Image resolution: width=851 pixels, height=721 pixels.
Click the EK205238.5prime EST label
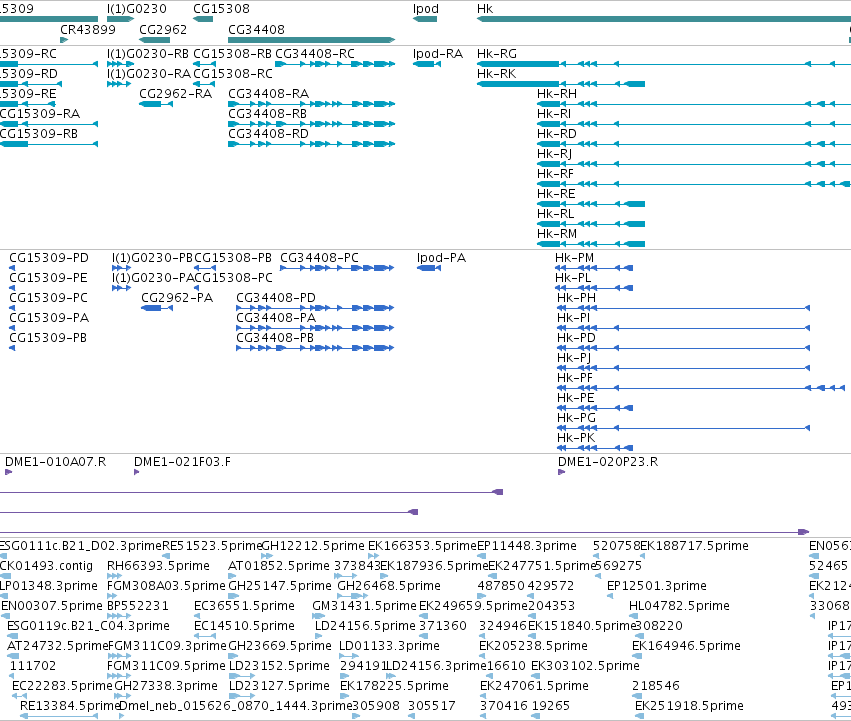coord(533,646)
